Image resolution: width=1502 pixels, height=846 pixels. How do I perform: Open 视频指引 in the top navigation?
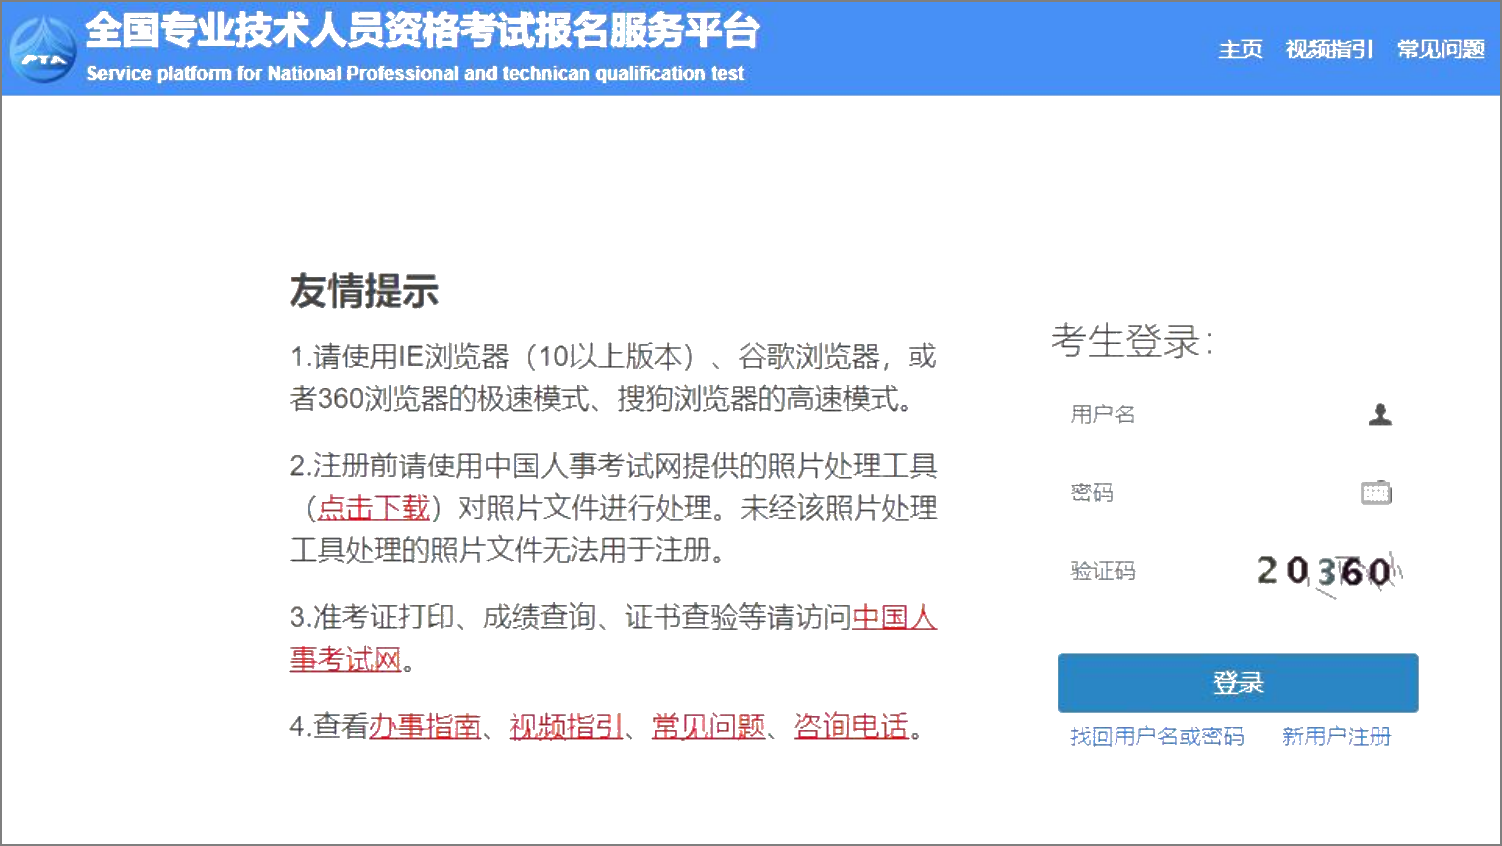pos(1329,49)
